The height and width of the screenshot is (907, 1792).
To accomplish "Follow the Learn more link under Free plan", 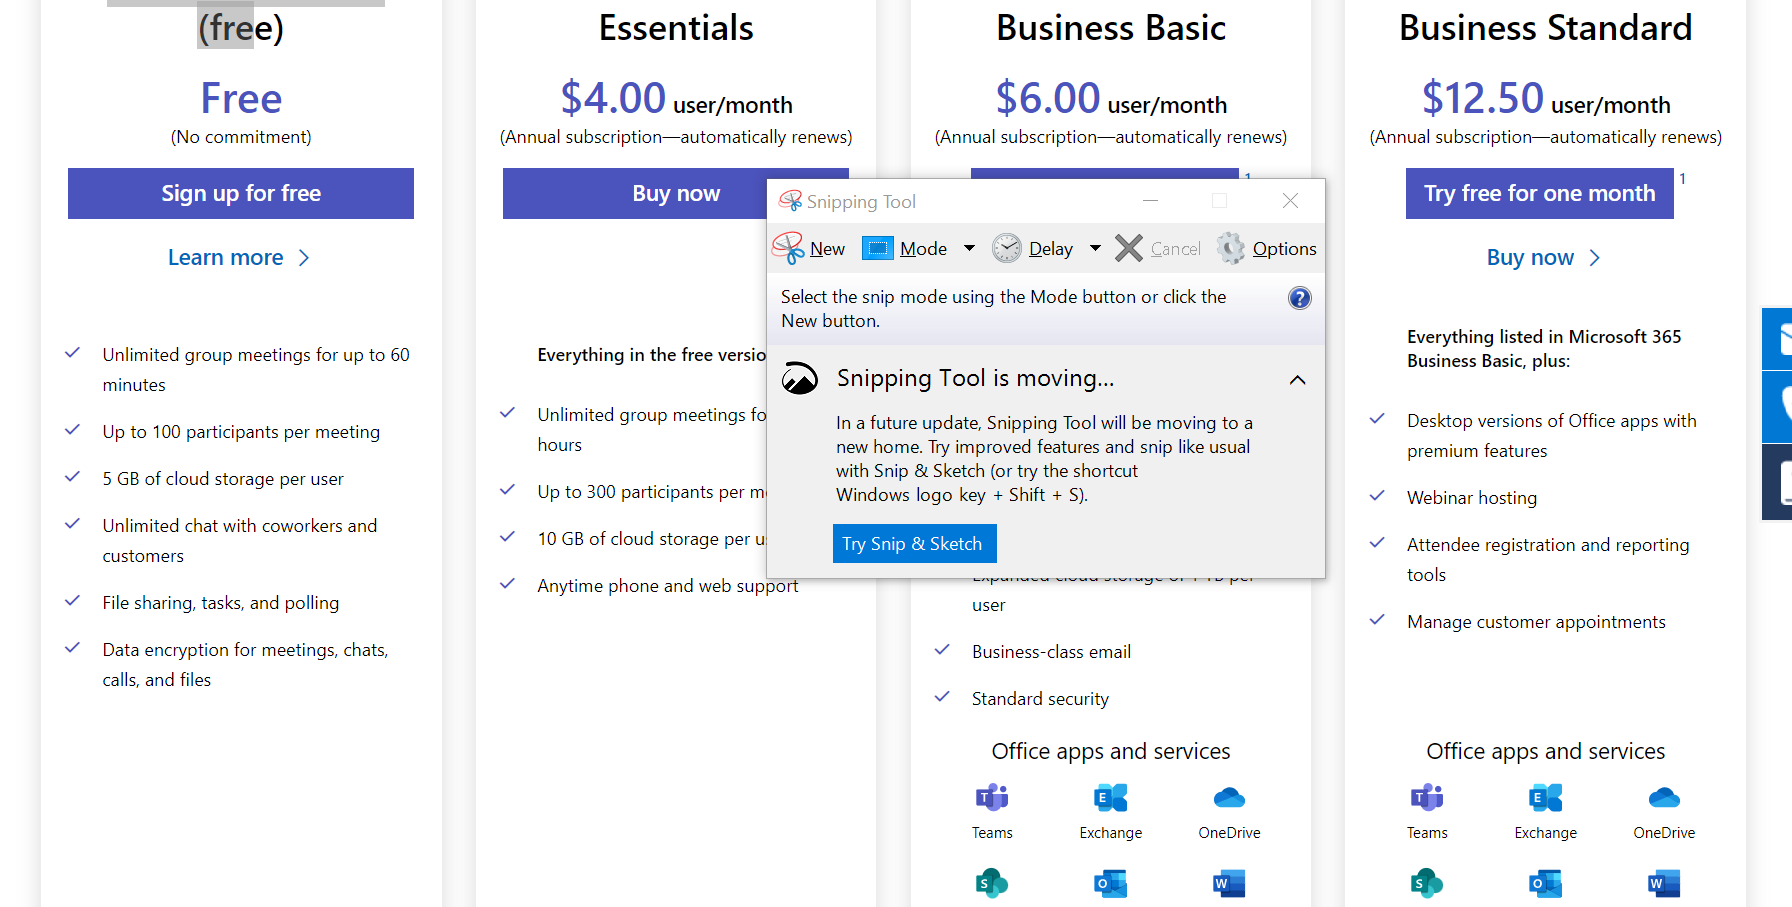I will point(239,257).
